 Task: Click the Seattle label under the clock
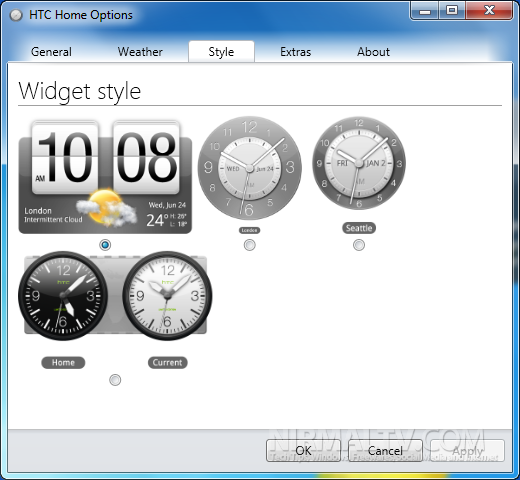(x=359, y=228)
